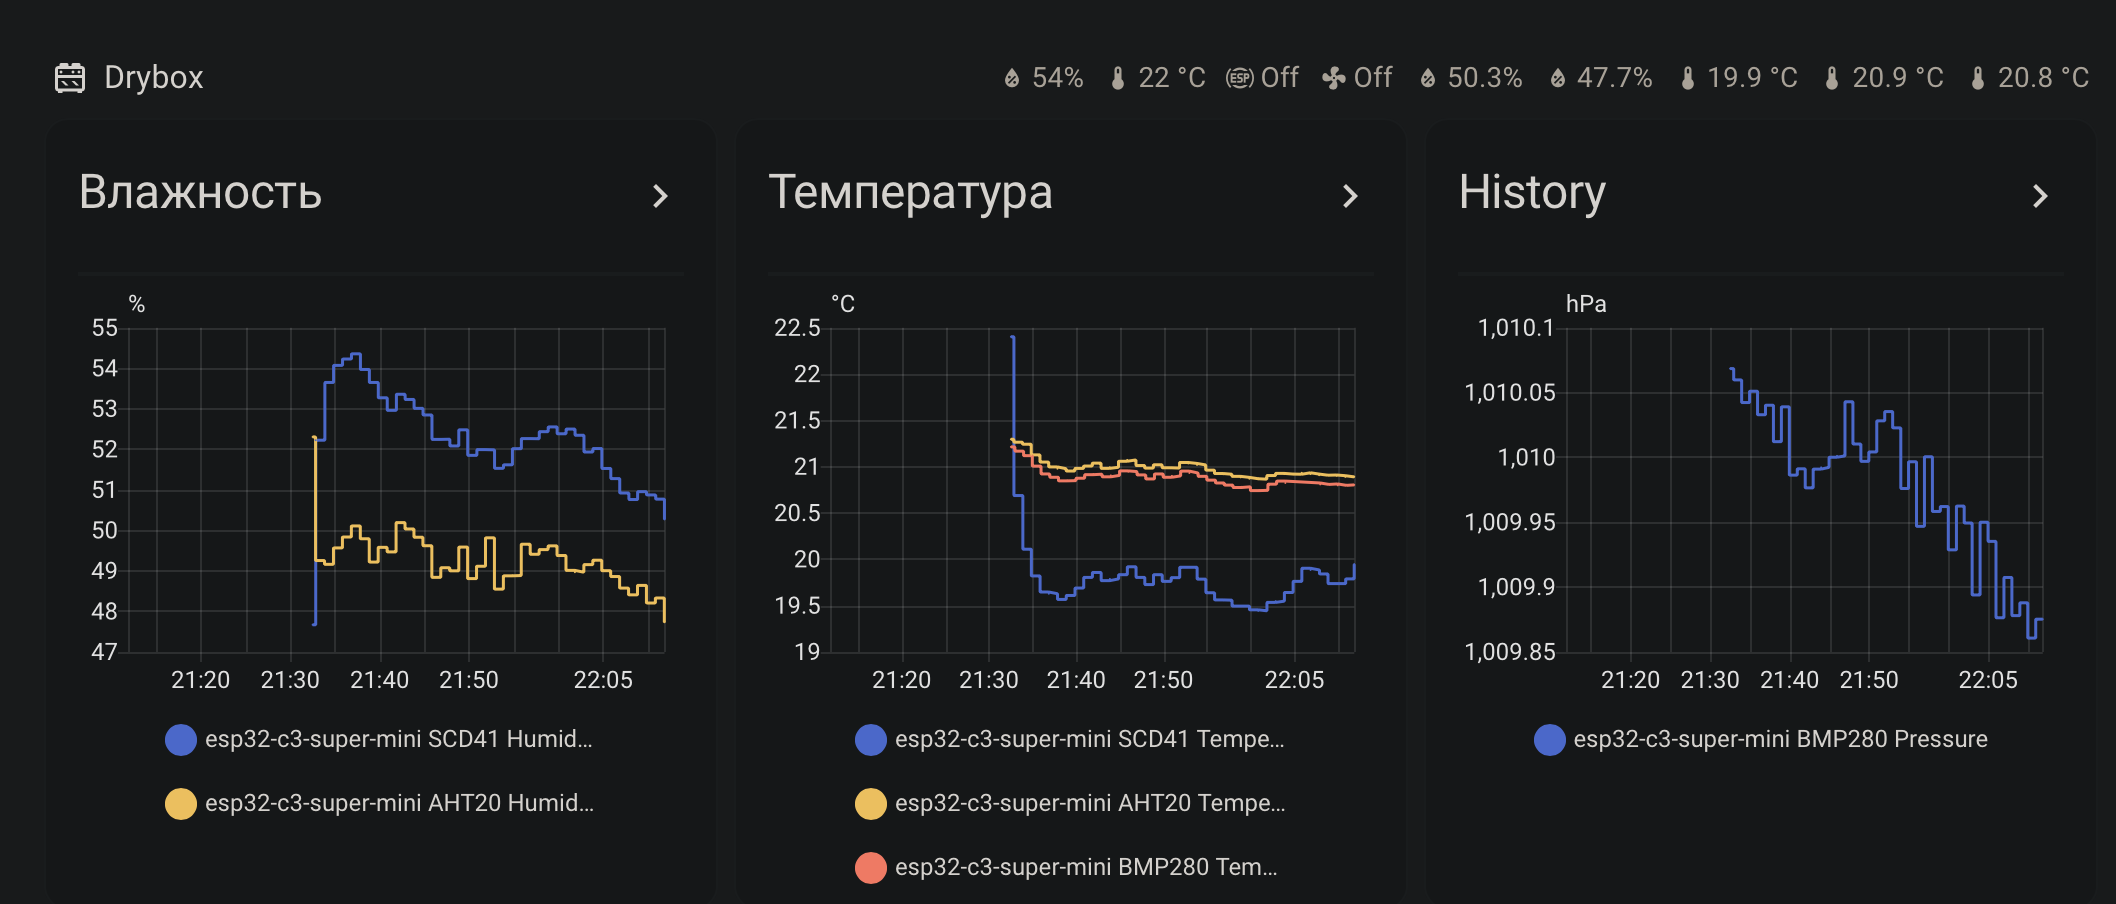Click the Drybox calendar icon
This screenshot has width=2116, height=904.
tap(70, 77)
